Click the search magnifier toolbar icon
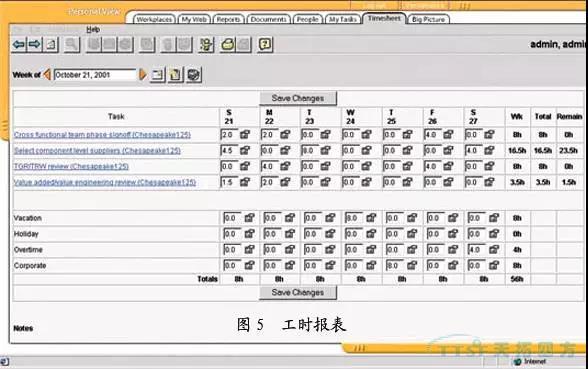 coord(71,45)
